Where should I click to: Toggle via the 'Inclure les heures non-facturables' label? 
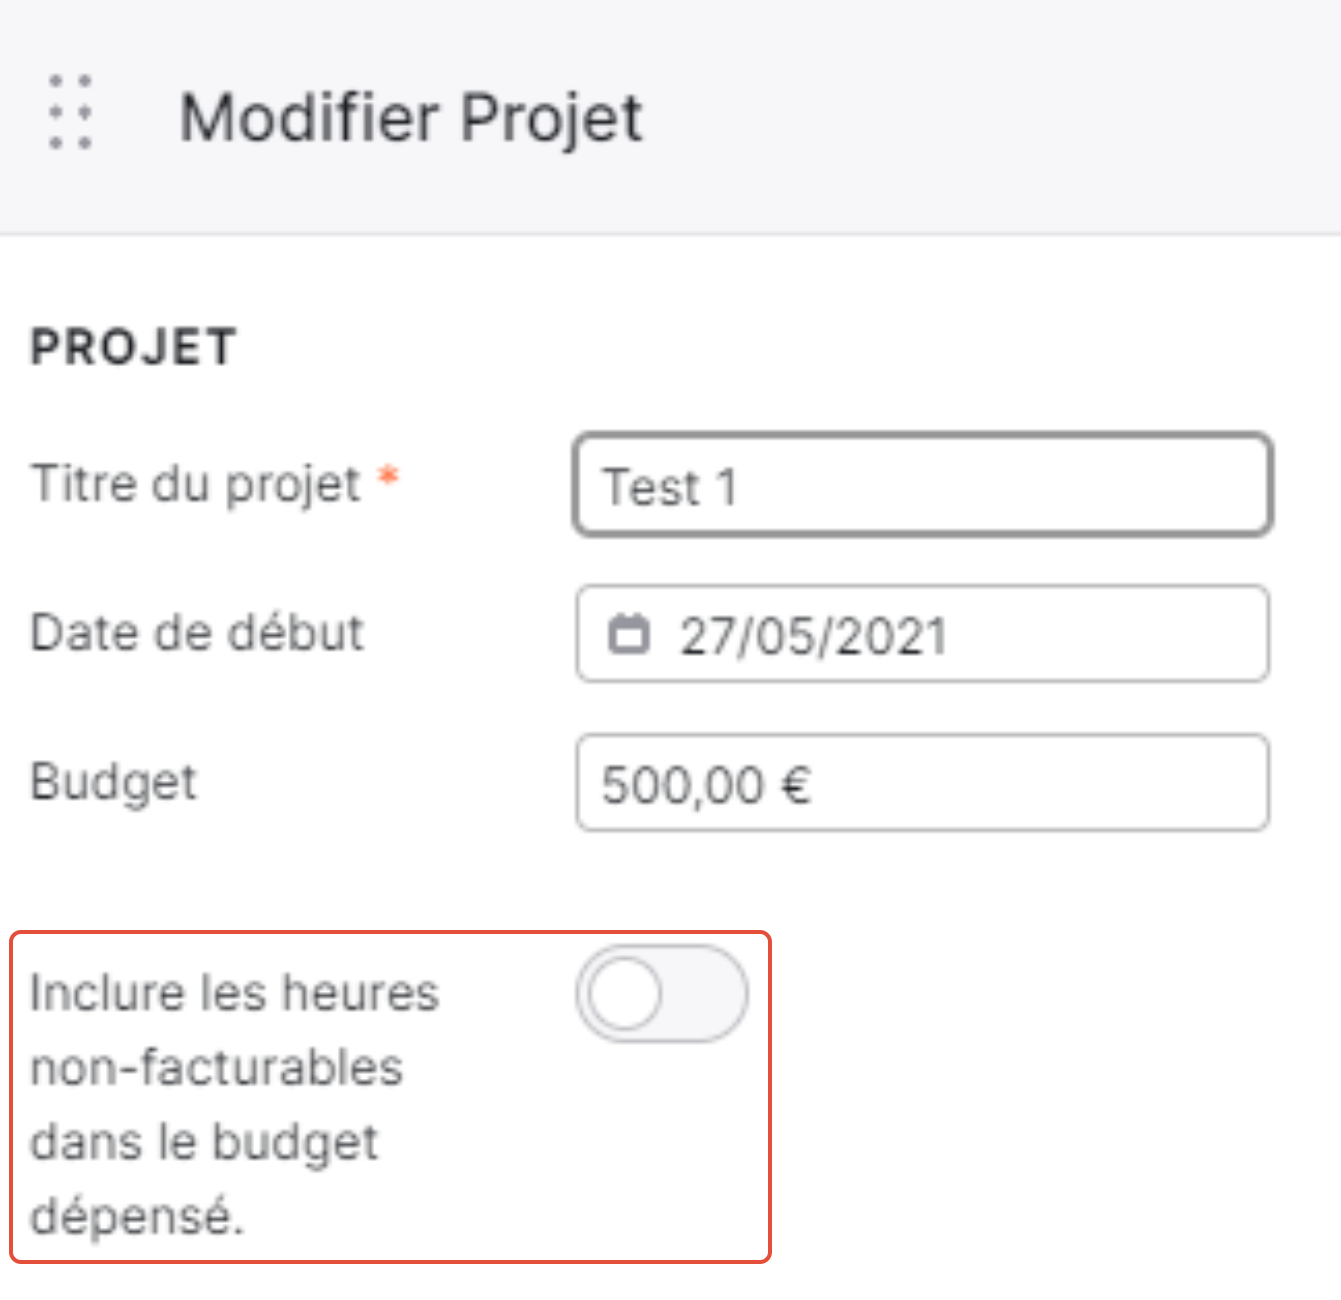click(x=234, y=1104)
